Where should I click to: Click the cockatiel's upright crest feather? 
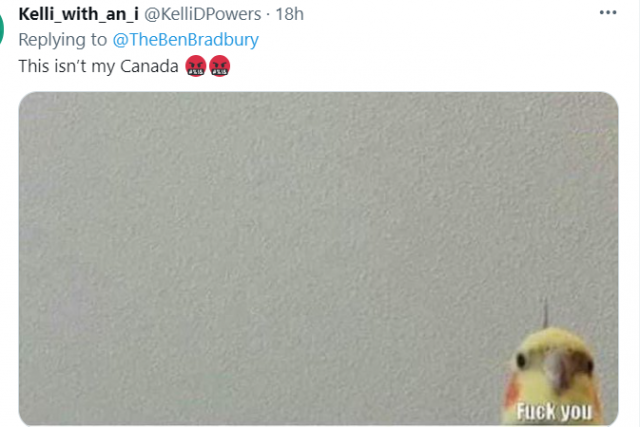tap(546, 313)
